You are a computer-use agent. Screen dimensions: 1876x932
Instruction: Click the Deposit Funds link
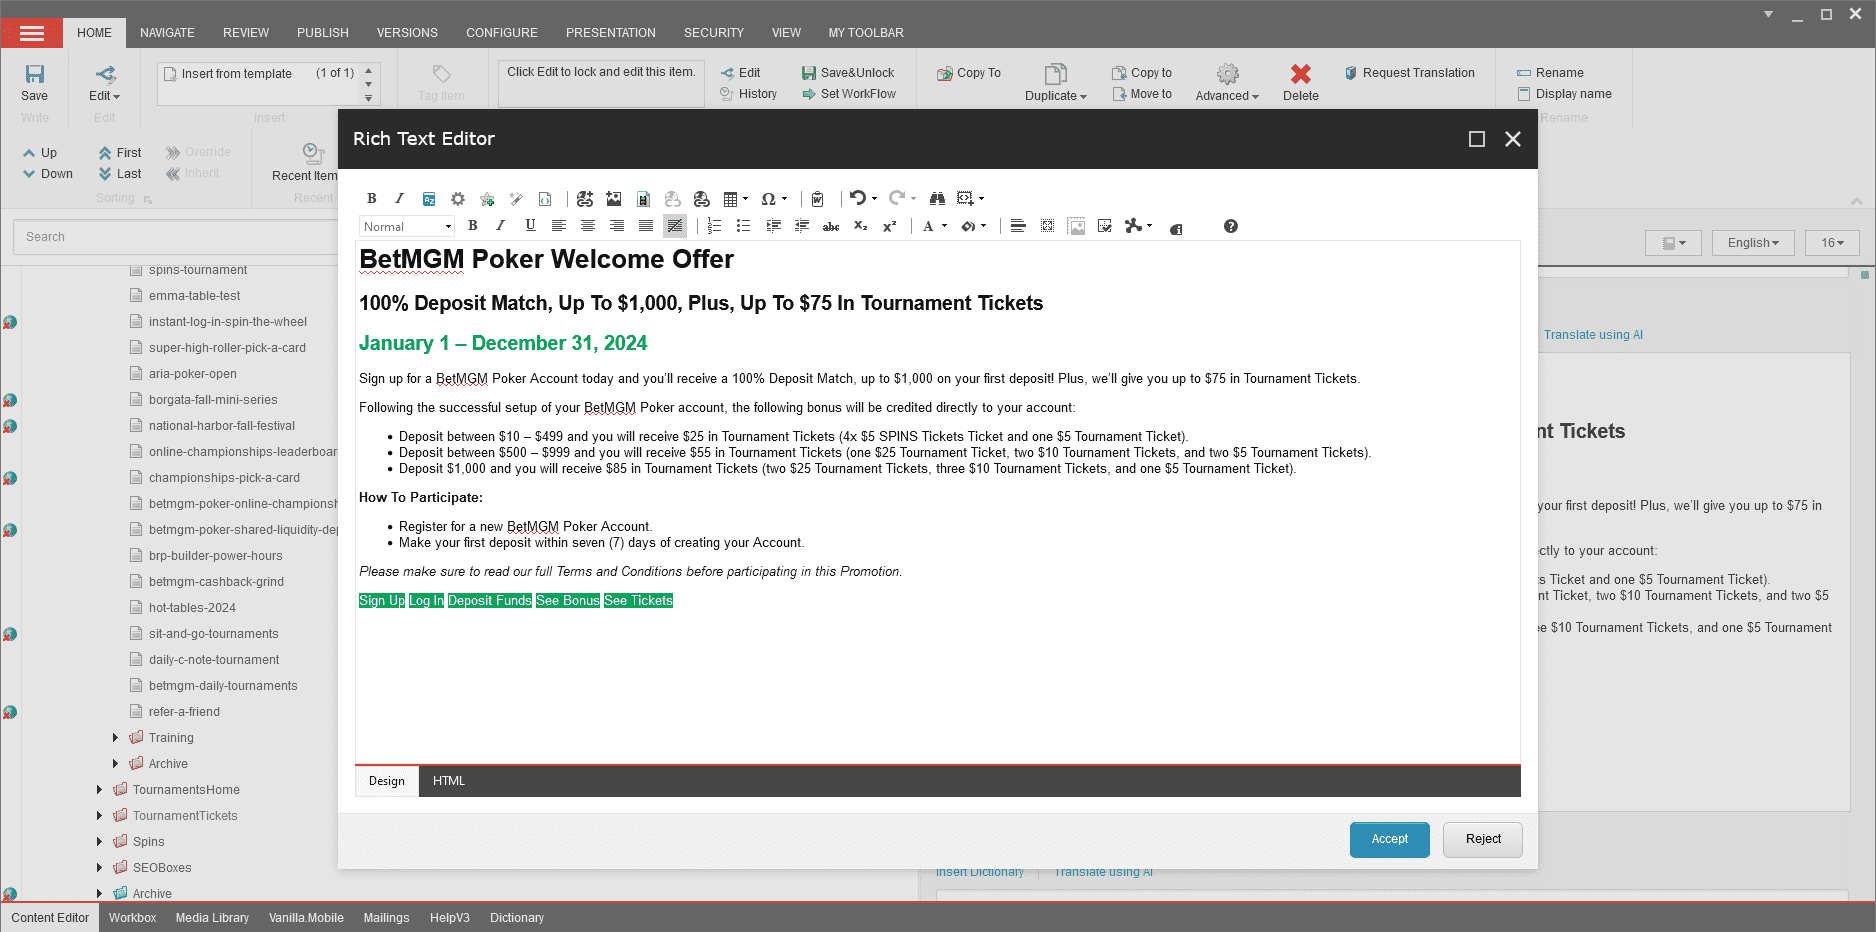coord(490,601)
